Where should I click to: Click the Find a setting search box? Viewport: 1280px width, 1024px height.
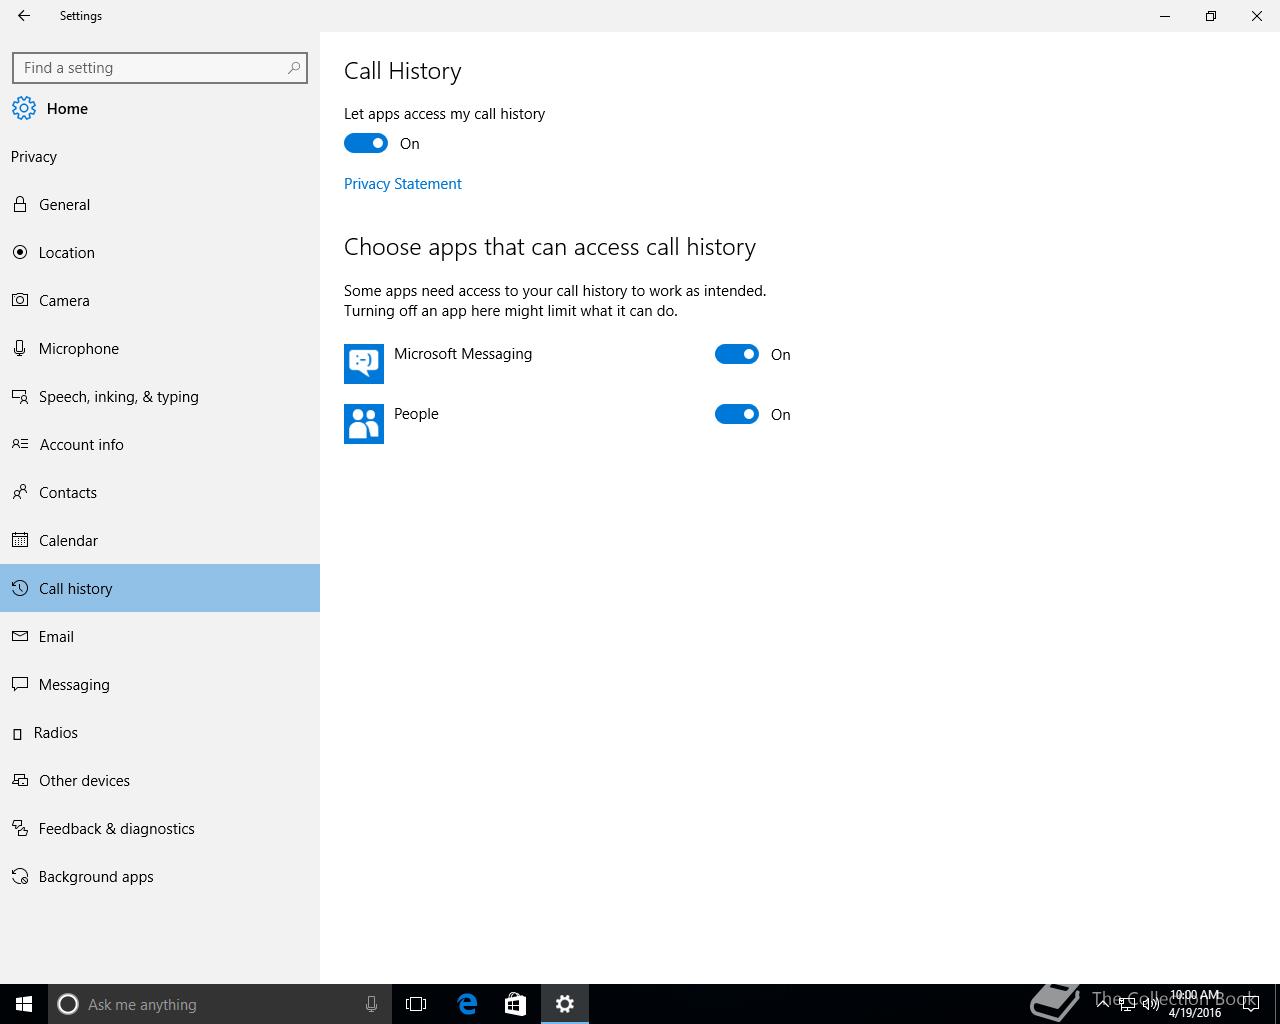[150, 68]
